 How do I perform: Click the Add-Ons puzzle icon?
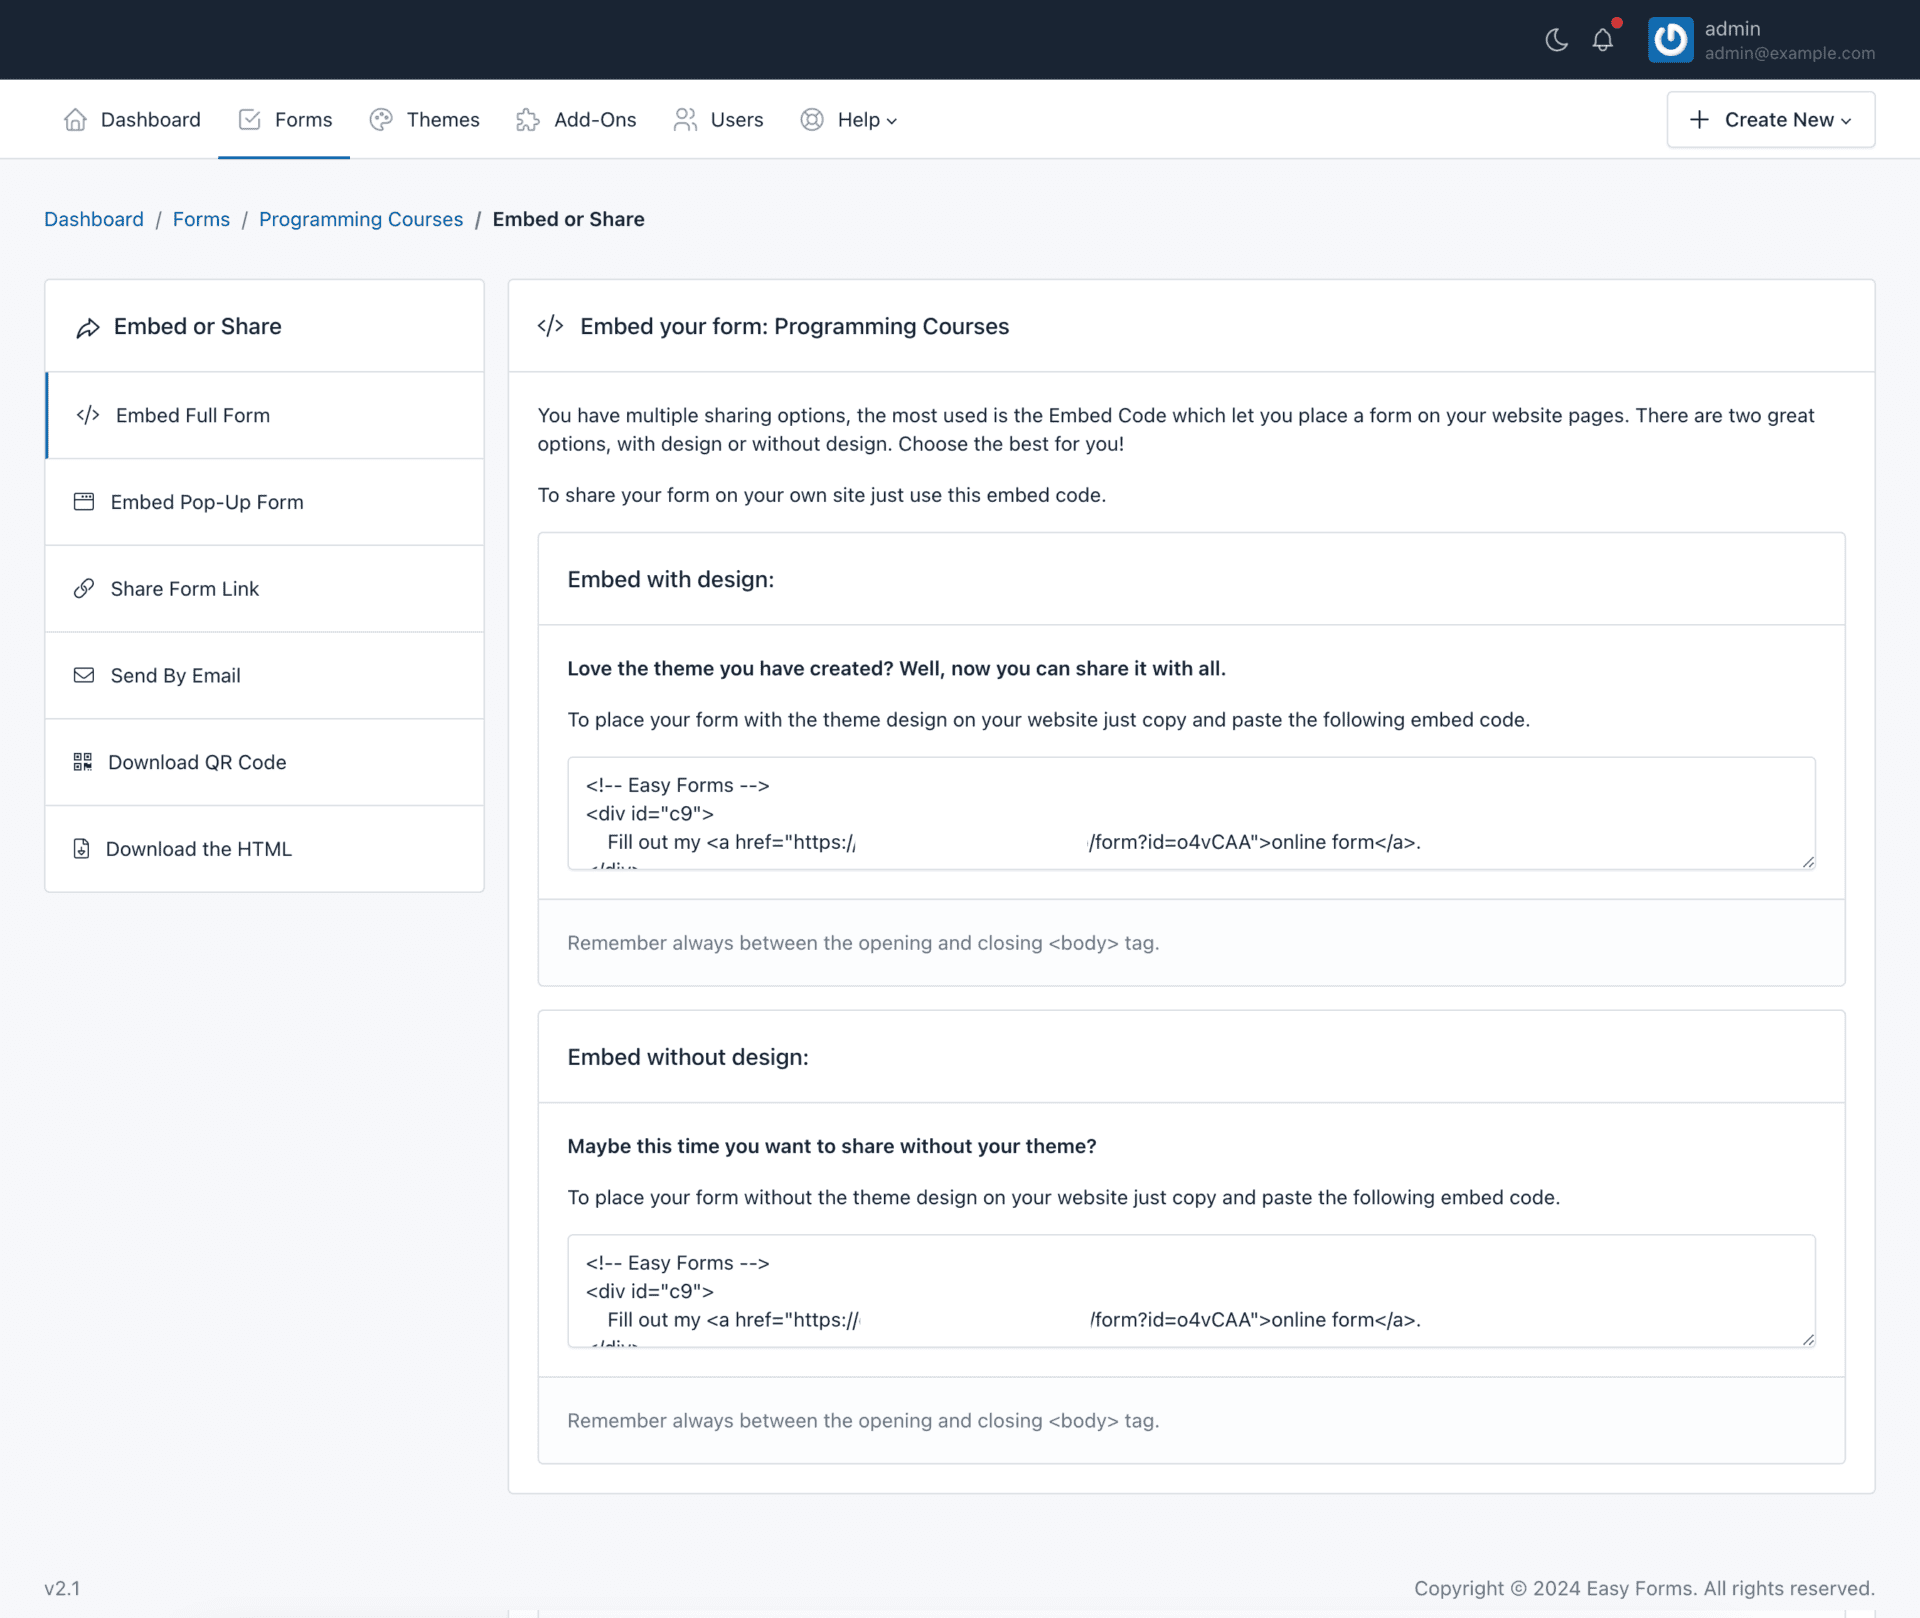(527, 120)
